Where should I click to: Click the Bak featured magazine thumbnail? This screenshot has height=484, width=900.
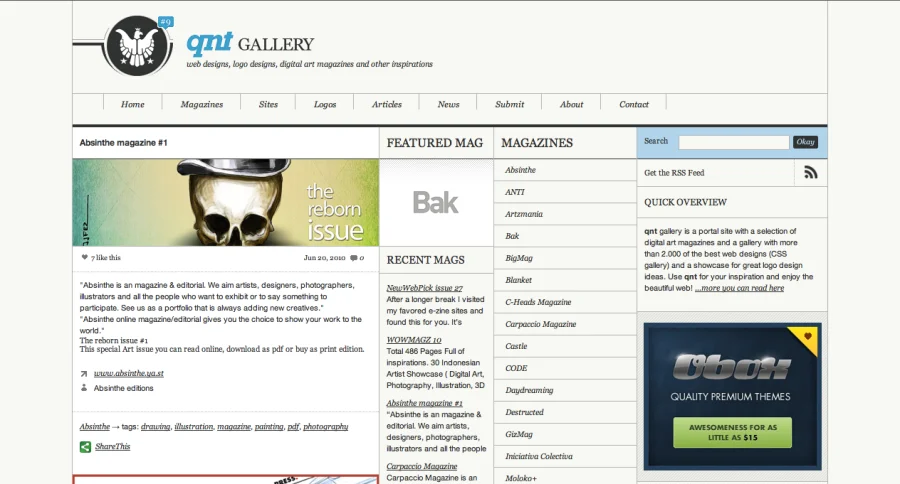pyautogui.click(x=436, y=203)
